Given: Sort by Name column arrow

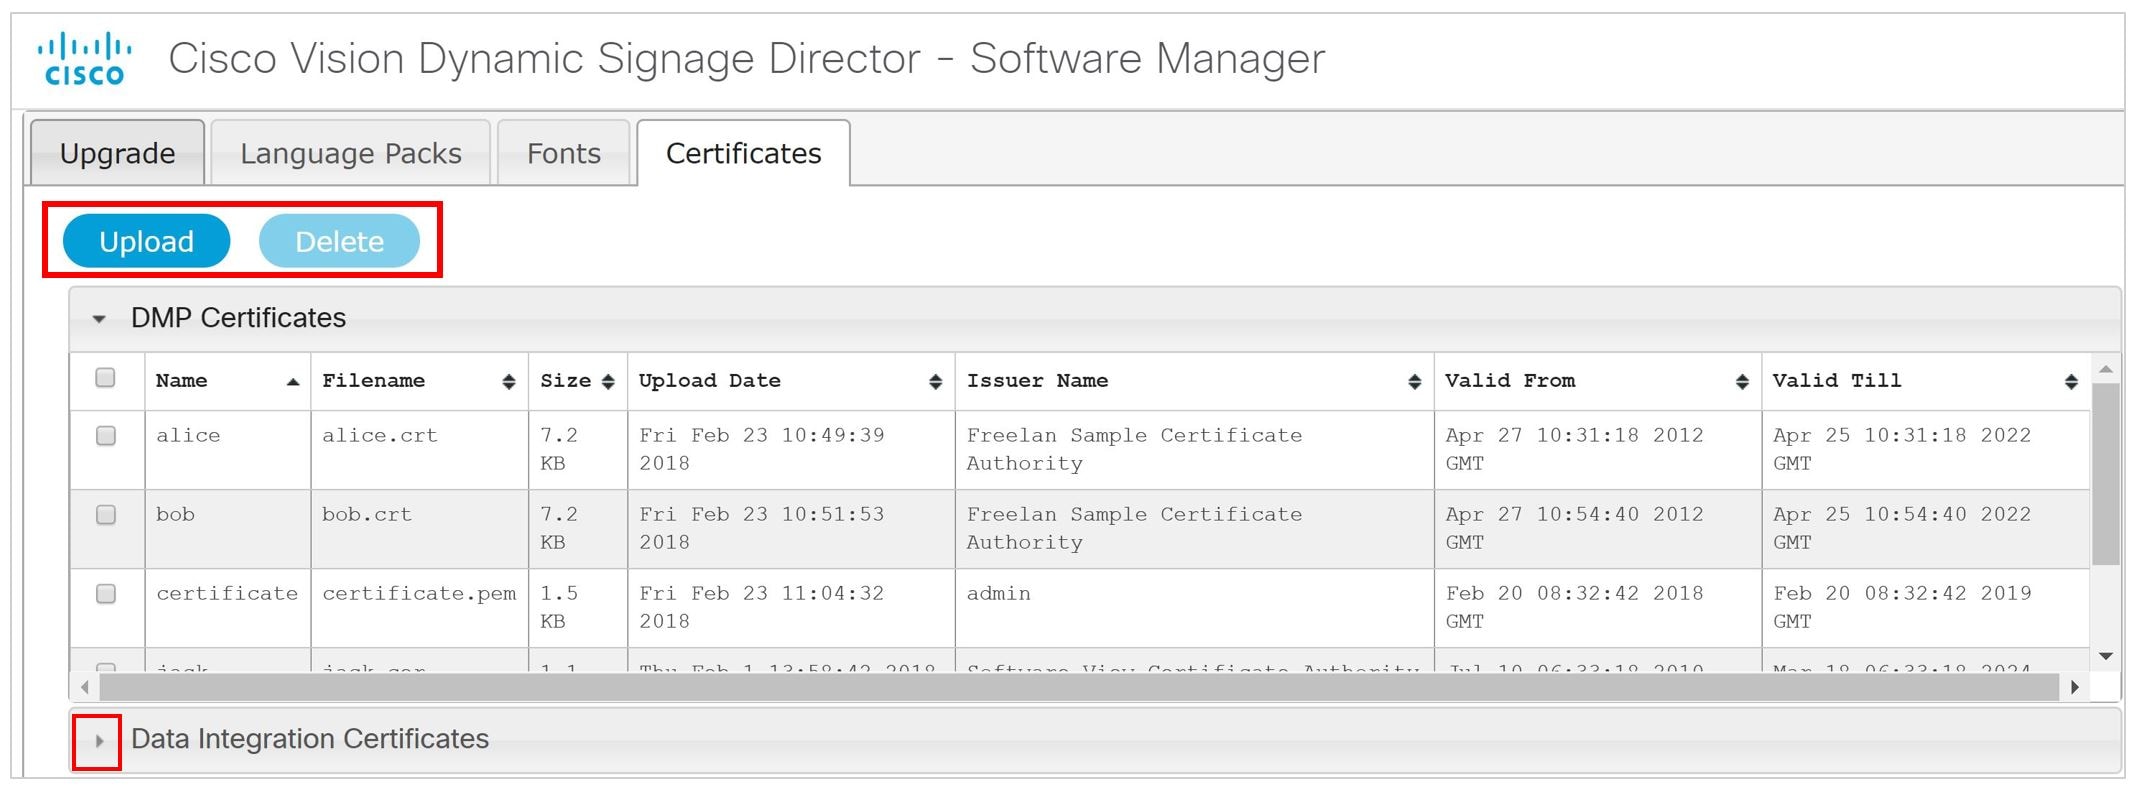Looking at the screenshot, I should [293, 381].
